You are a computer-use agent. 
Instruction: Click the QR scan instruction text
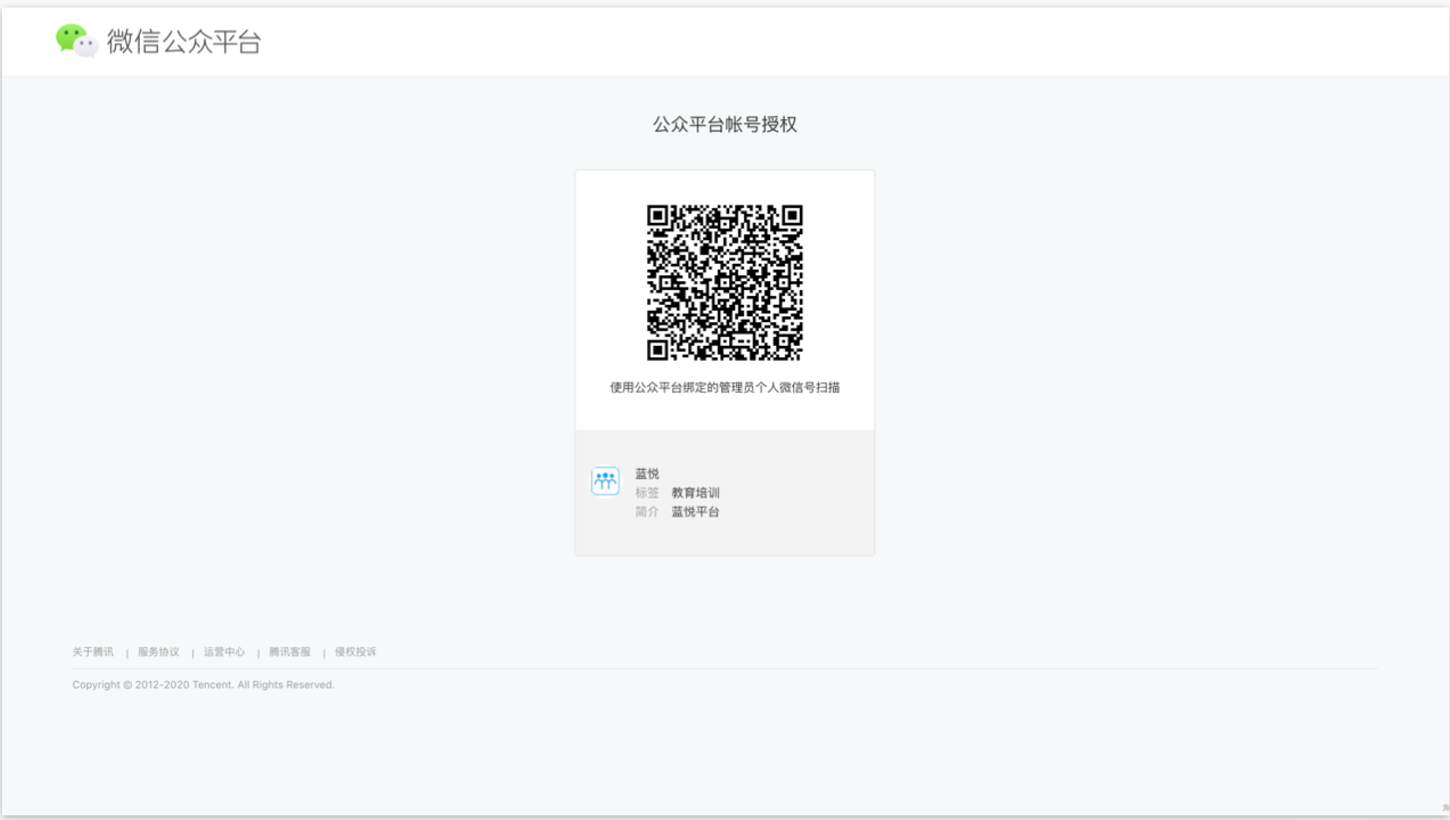click(x=725, y=387)
